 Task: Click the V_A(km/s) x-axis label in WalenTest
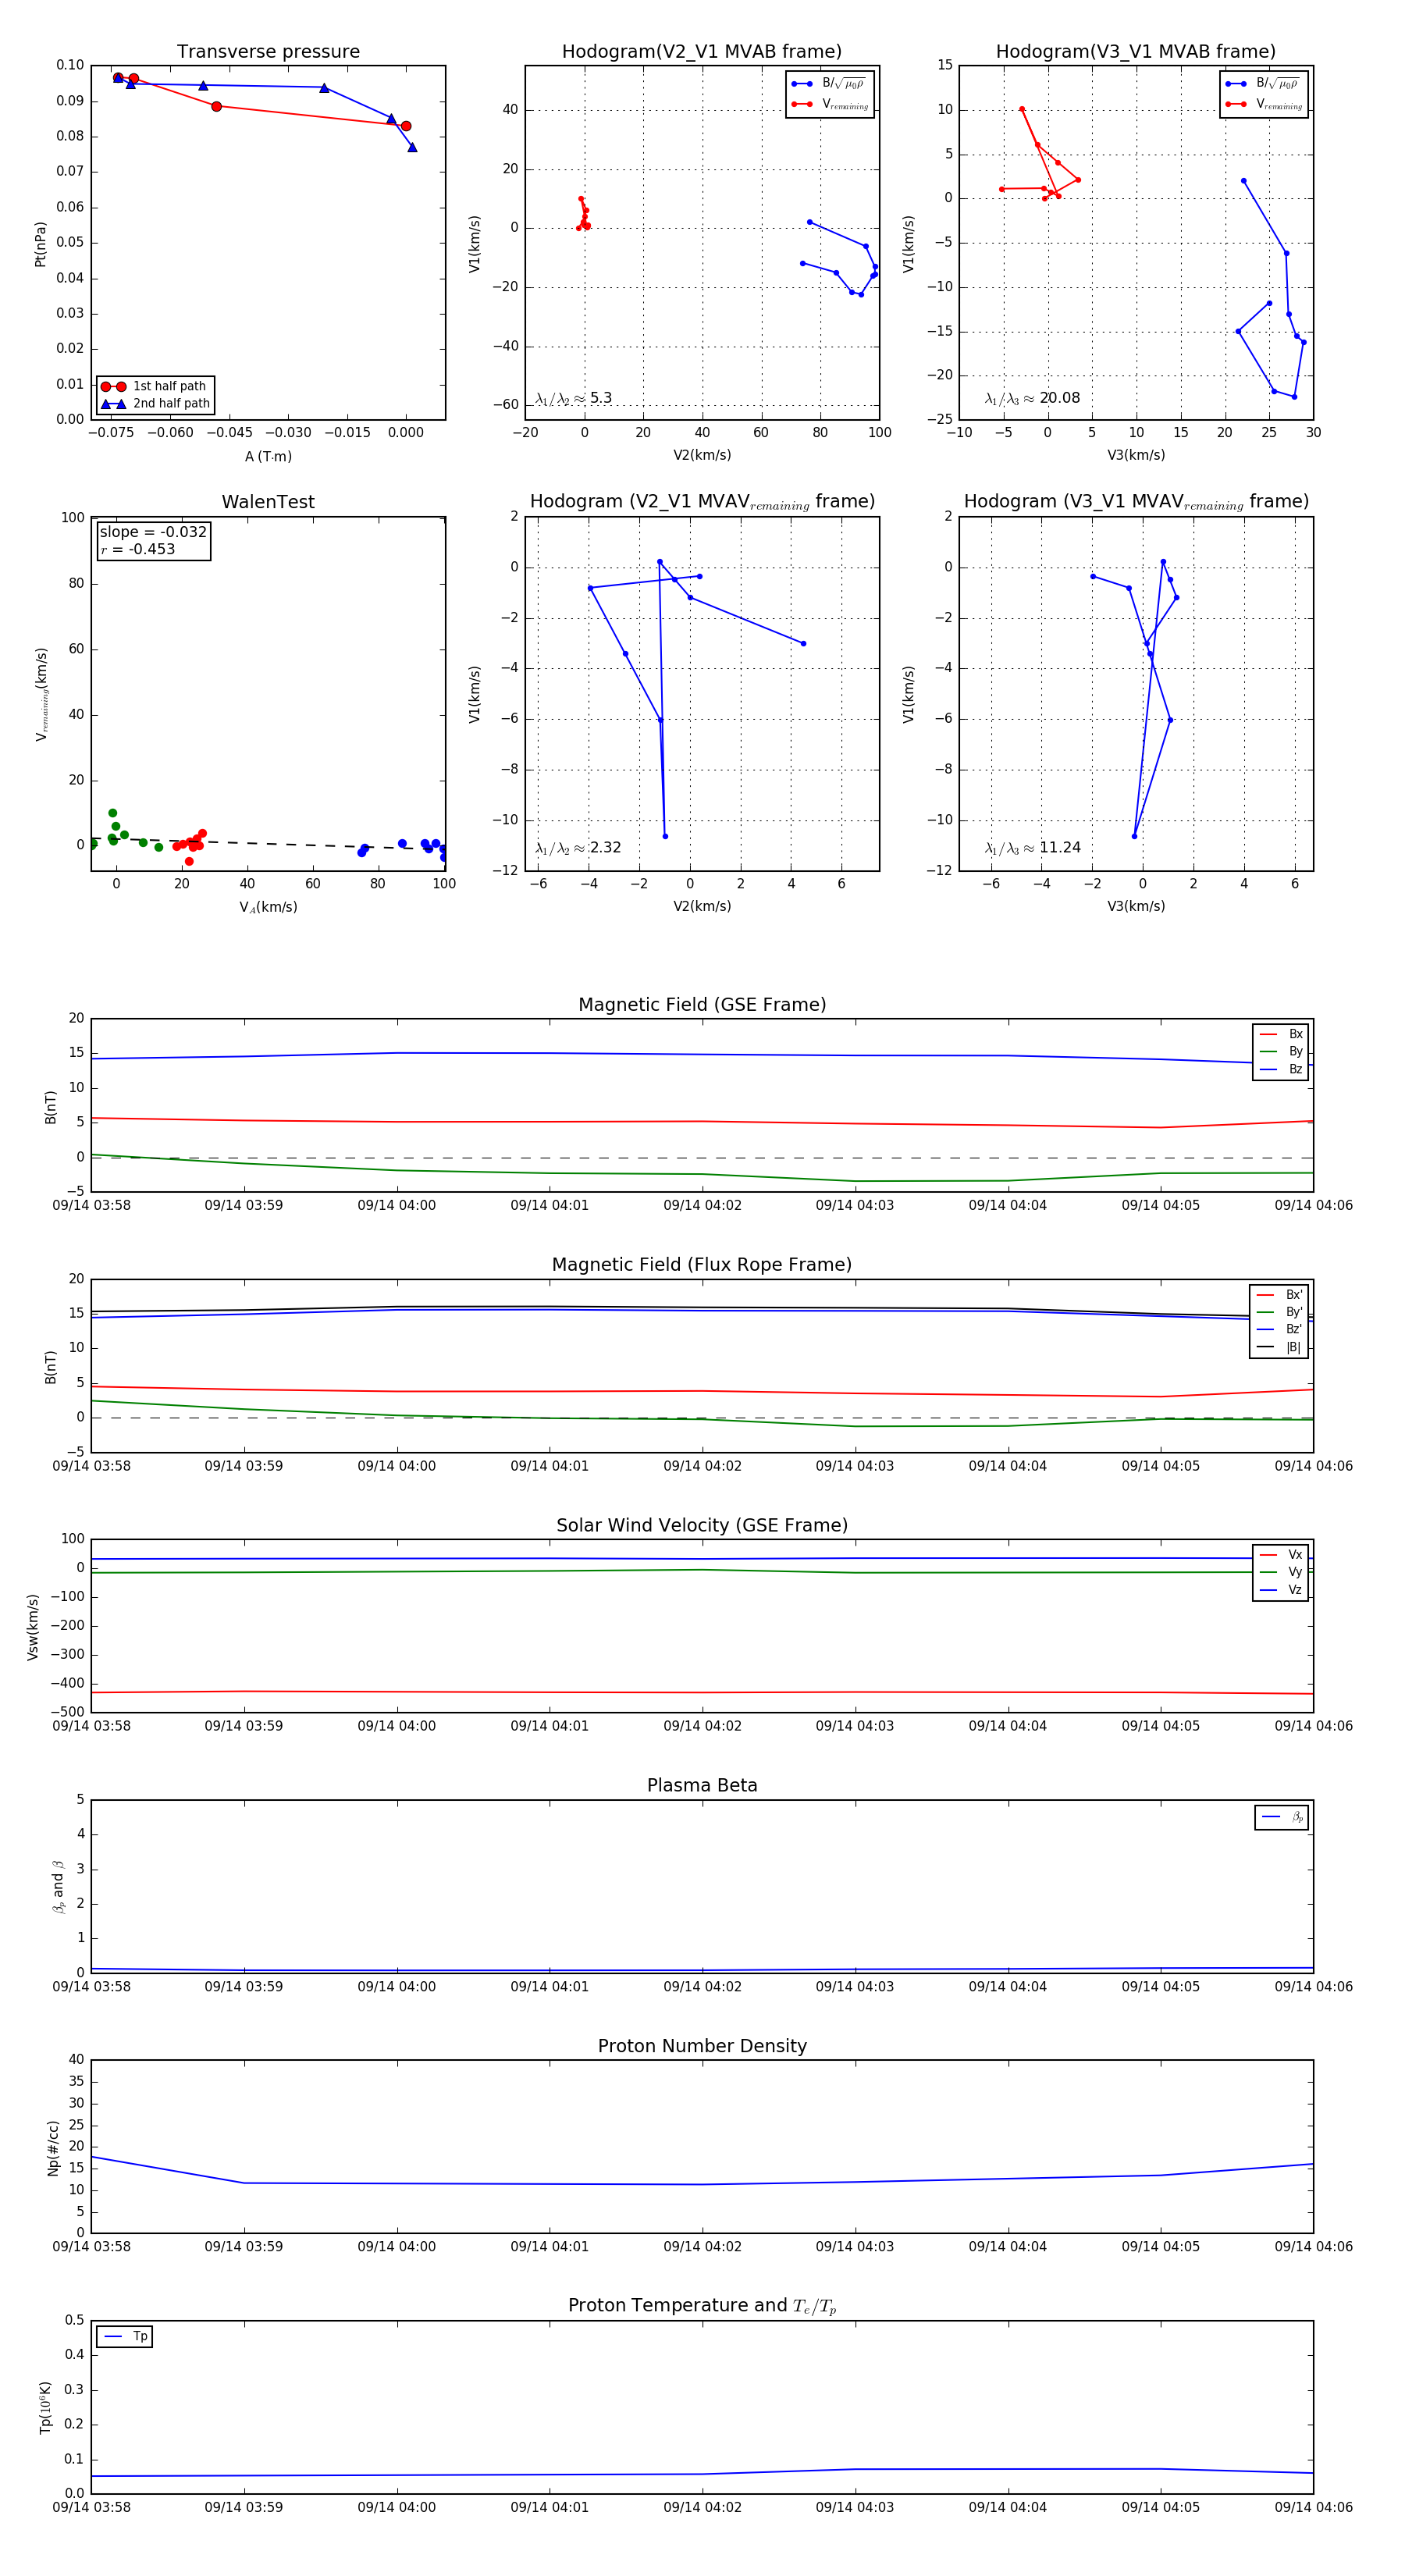268,907
